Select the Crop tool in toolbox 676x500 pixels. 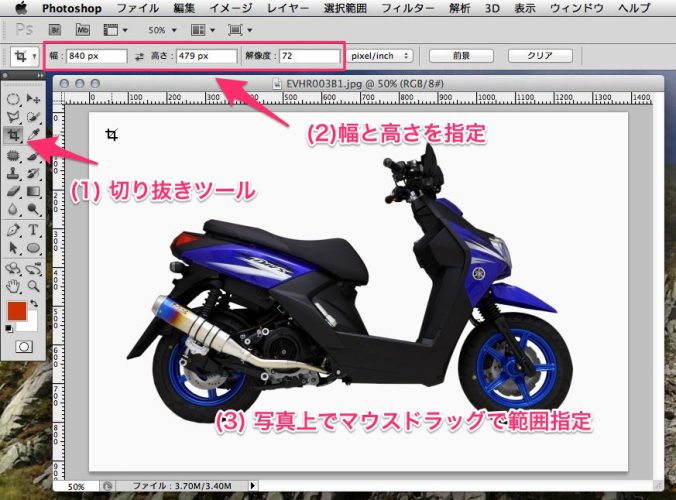point(13,135)
